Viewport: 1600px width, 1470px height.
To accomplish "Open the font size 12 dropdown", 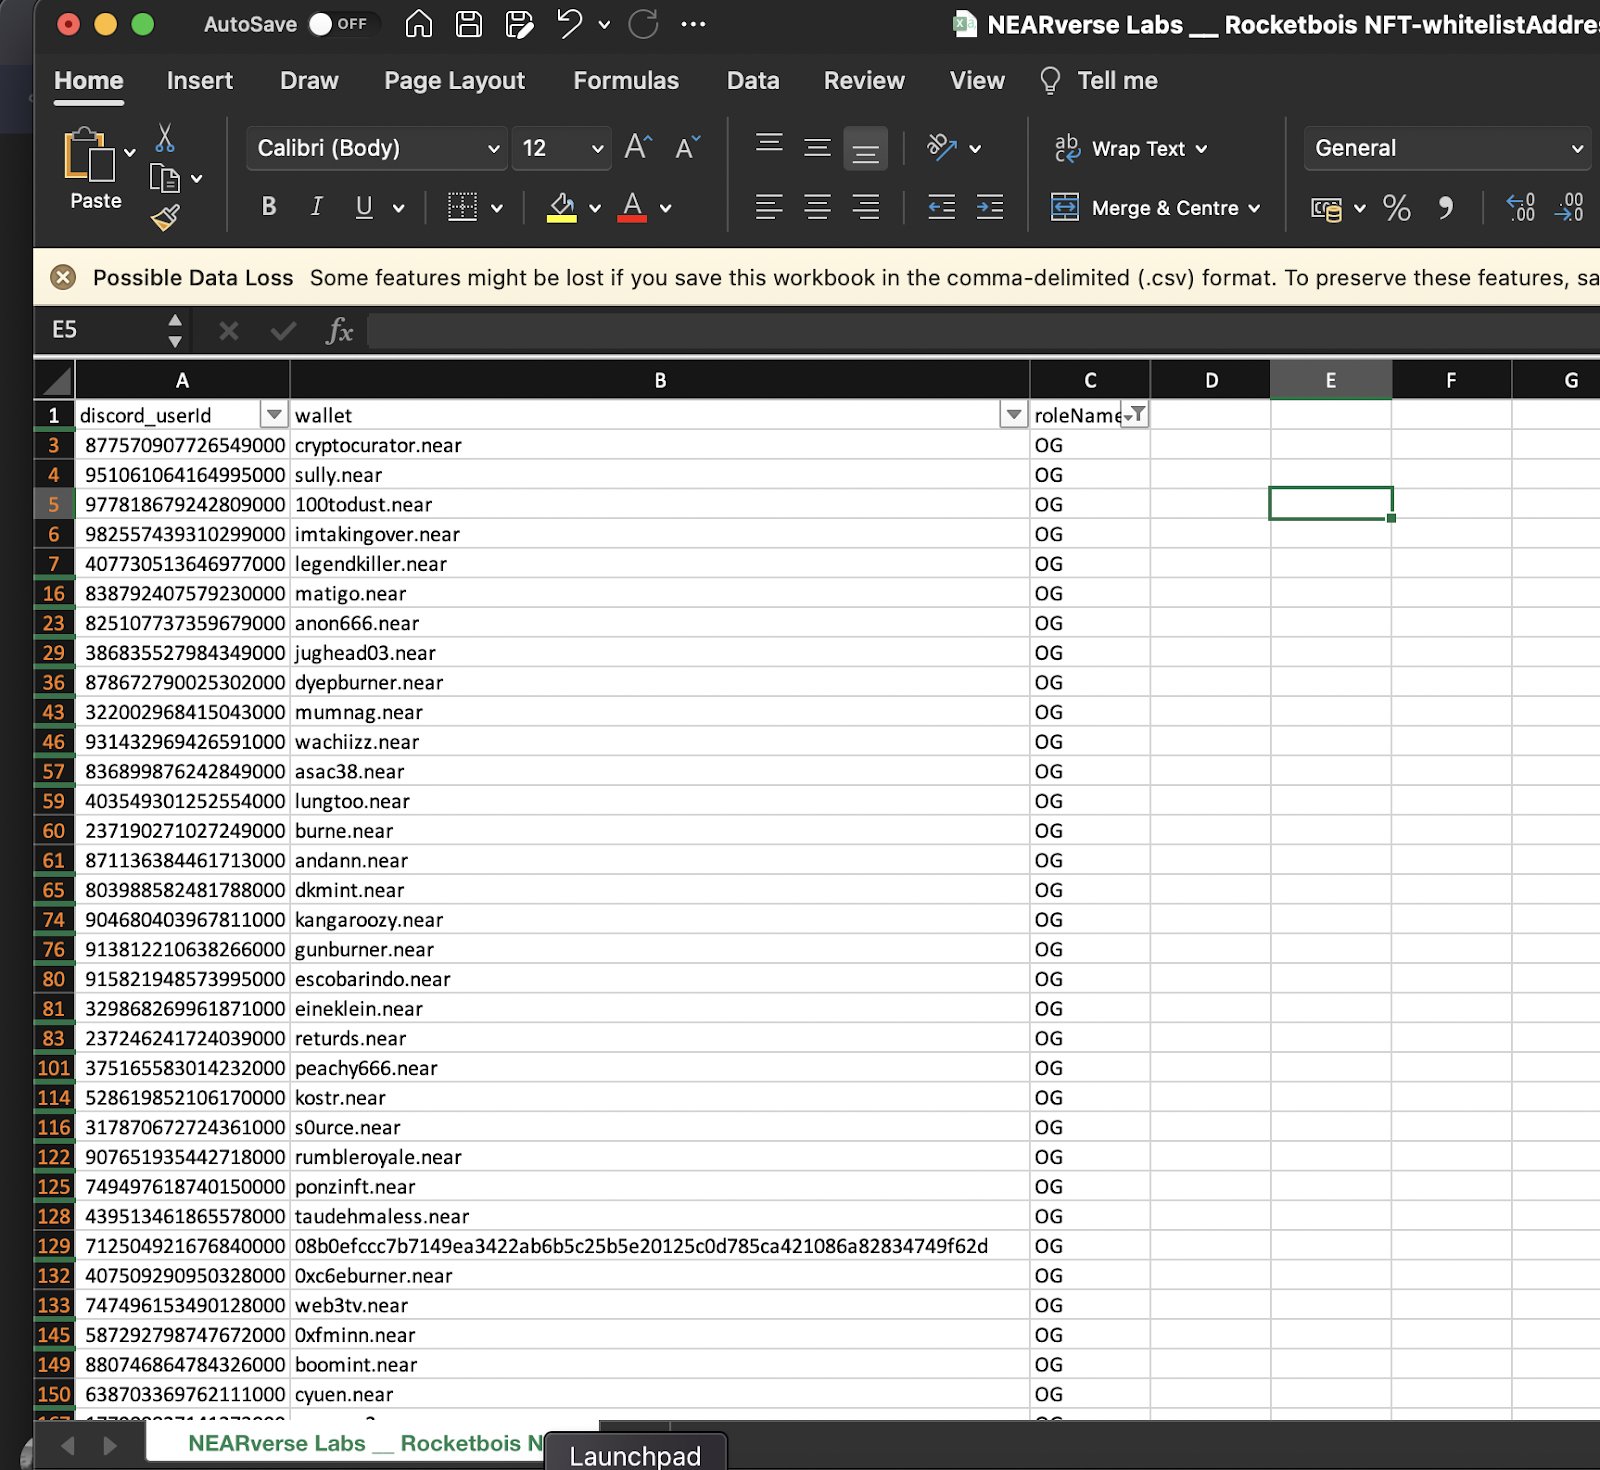I will [x=561, y=148].
